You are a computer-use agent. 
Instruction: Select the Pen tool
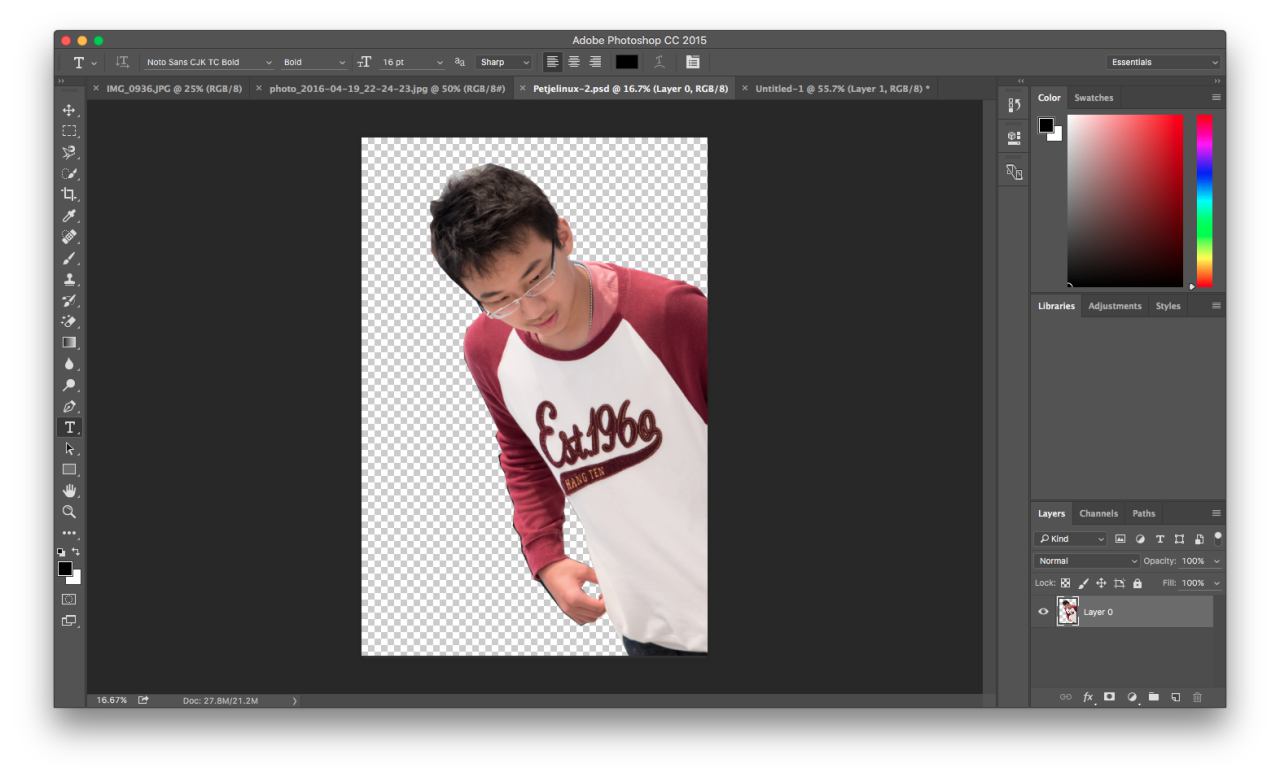click(x=69, y=406)
